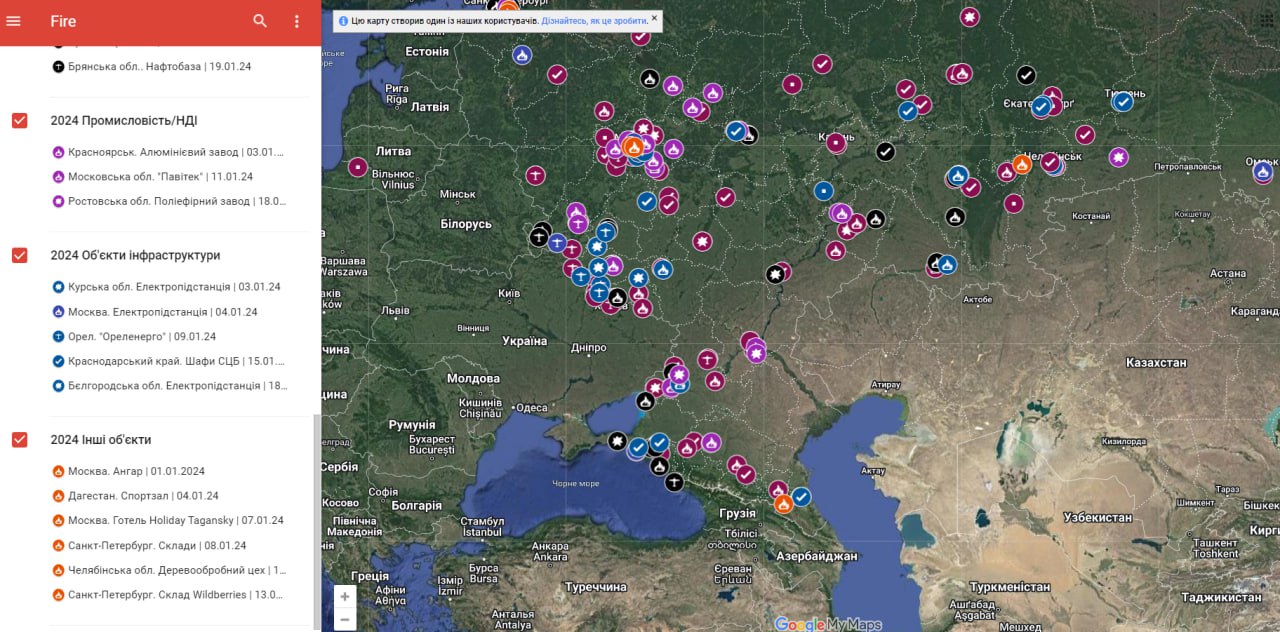Click the sidebar vertical scrollbar thumb
The height and width of the screenshot is (632, 1280).
point(316,520)
